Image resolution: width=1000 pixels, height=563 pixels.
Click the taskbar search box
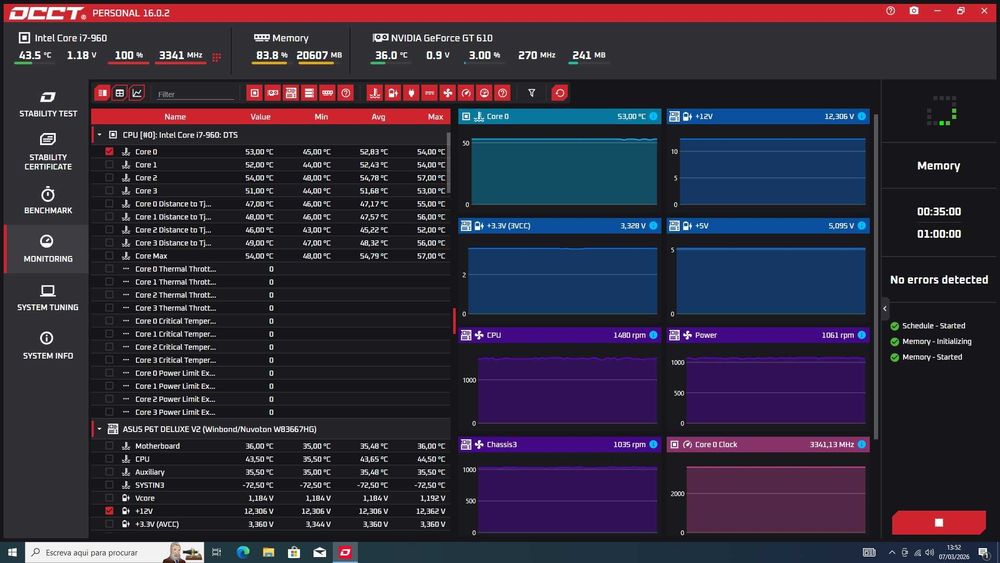point(115,552)
